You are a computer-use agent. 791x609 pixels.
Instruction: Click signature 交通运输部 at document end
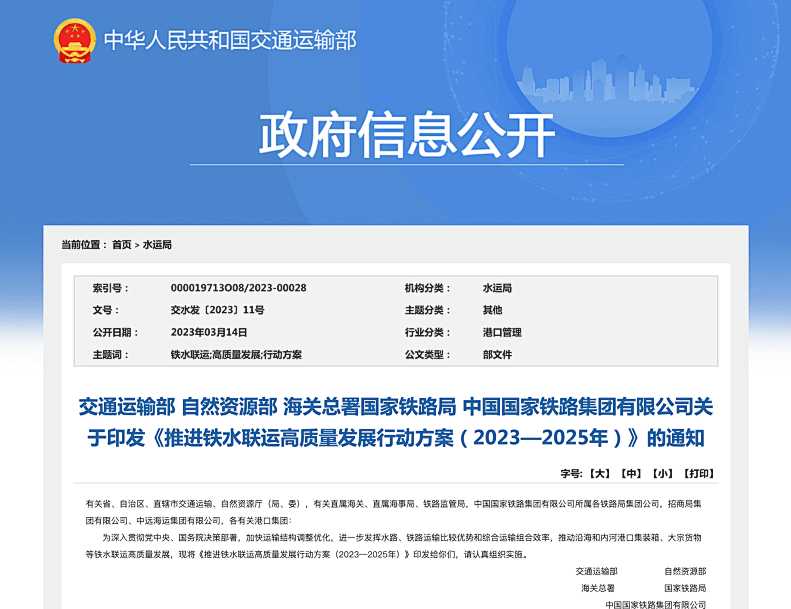click(596, 571)
